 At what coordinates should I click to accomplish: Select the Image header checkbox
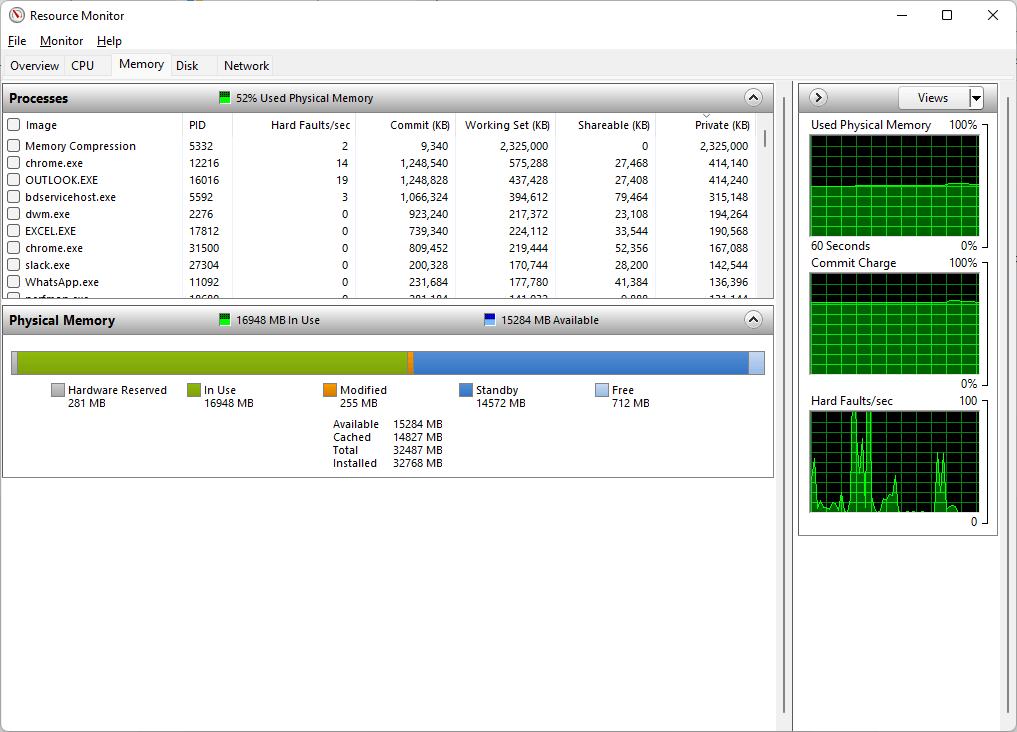tap(12, 125)
